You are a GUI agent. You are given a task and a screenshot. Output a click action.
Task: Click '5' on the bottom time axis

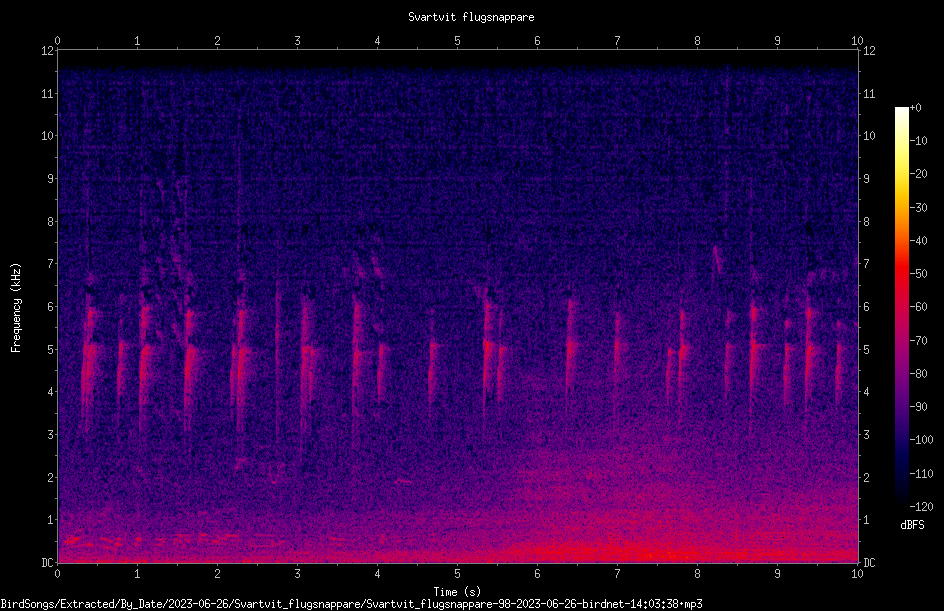pyautogui.click(x=458, y=574)
